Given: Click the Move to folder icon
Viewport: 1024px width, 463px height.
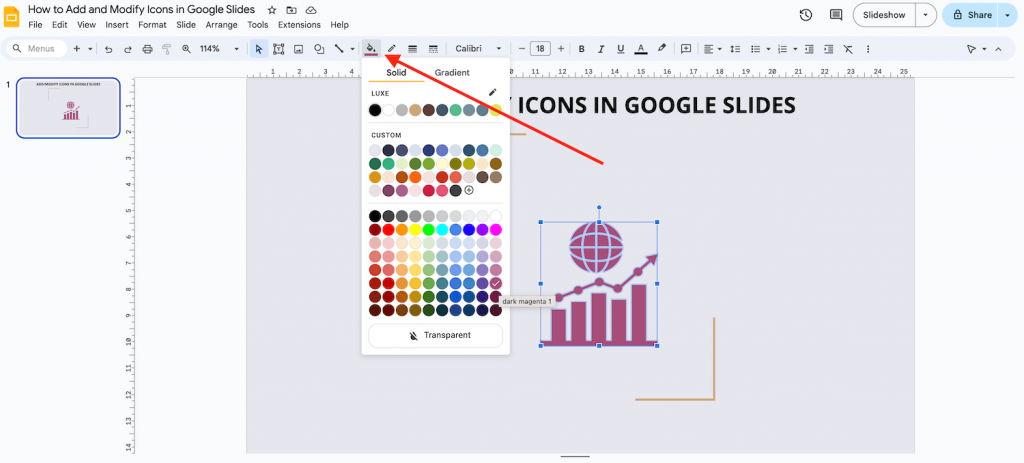Looking at the screenshot, I should (291, 10).
